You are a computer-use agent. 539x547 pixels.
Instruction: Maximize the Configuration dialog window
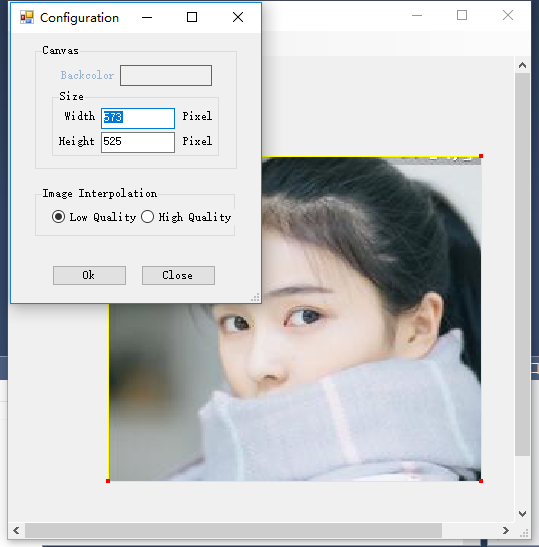pos(192,17)
